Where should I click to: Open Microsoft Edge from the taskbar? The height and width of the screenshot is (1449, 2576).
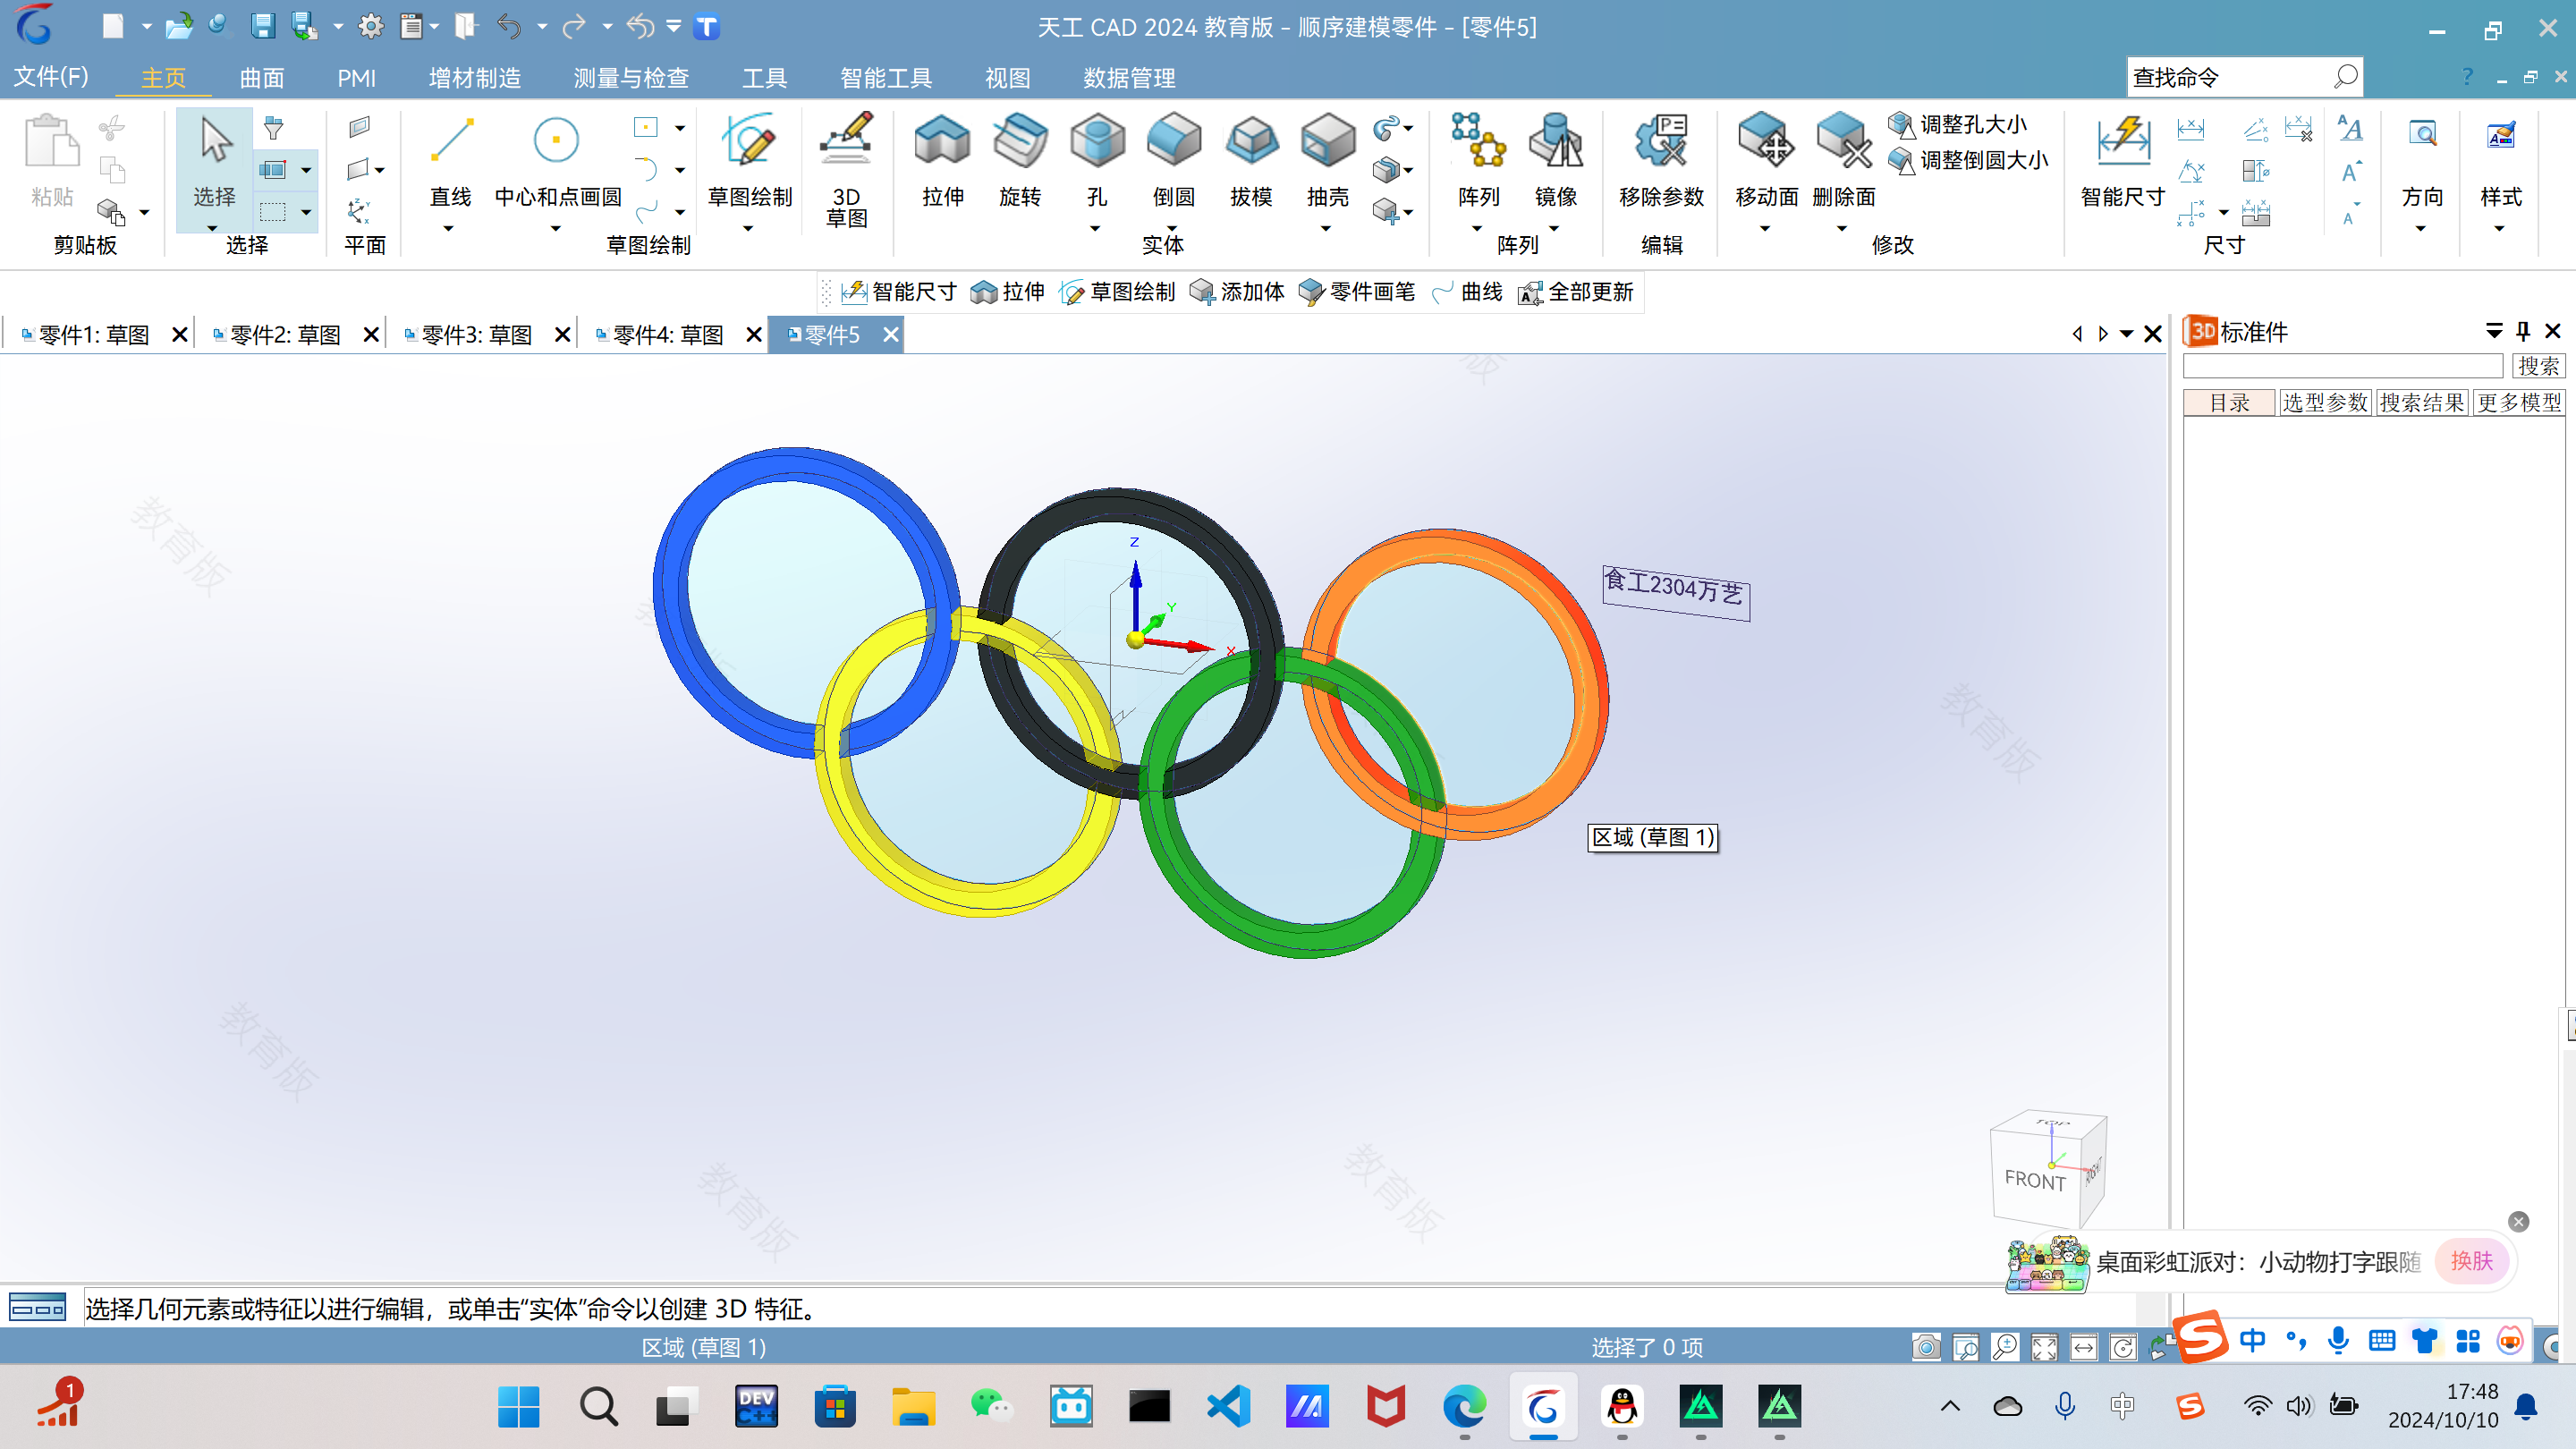(x=1464, y=1406)
